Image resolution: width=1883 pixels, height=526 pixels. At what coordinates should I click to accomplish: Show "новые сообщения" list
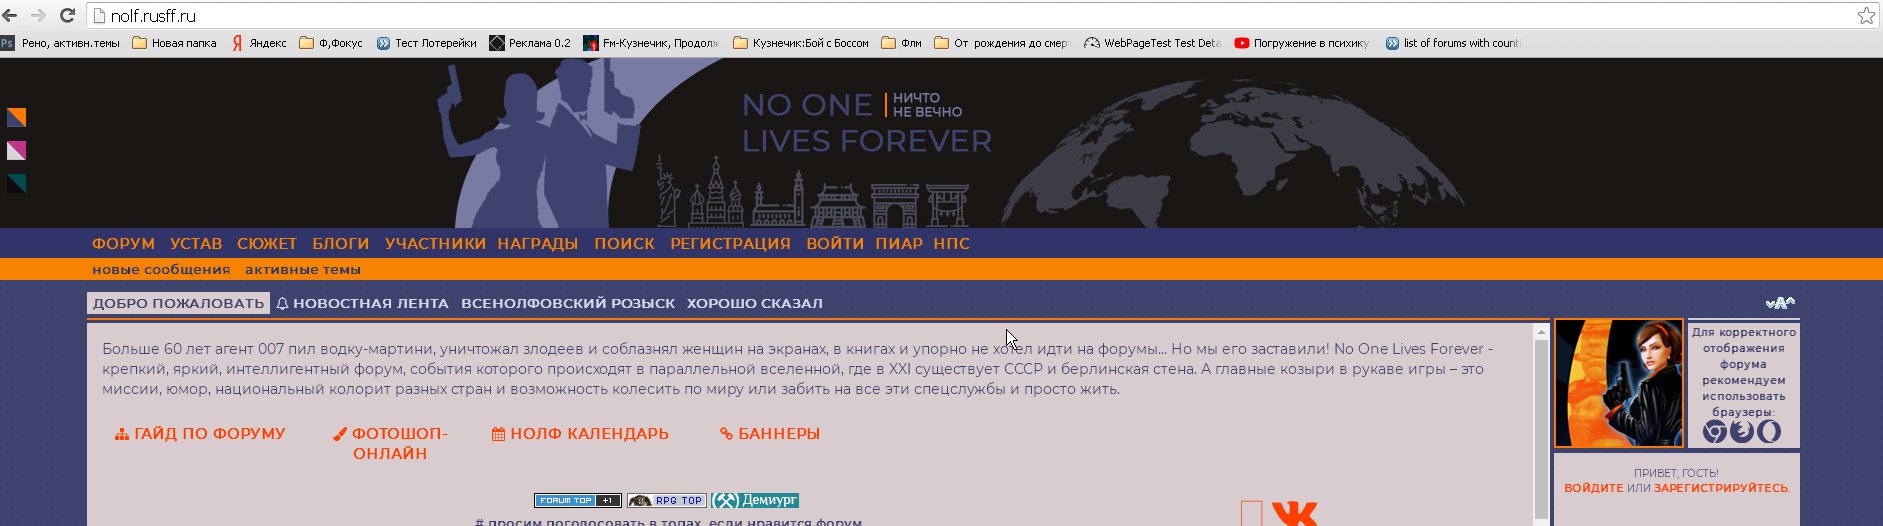point(161,269)
